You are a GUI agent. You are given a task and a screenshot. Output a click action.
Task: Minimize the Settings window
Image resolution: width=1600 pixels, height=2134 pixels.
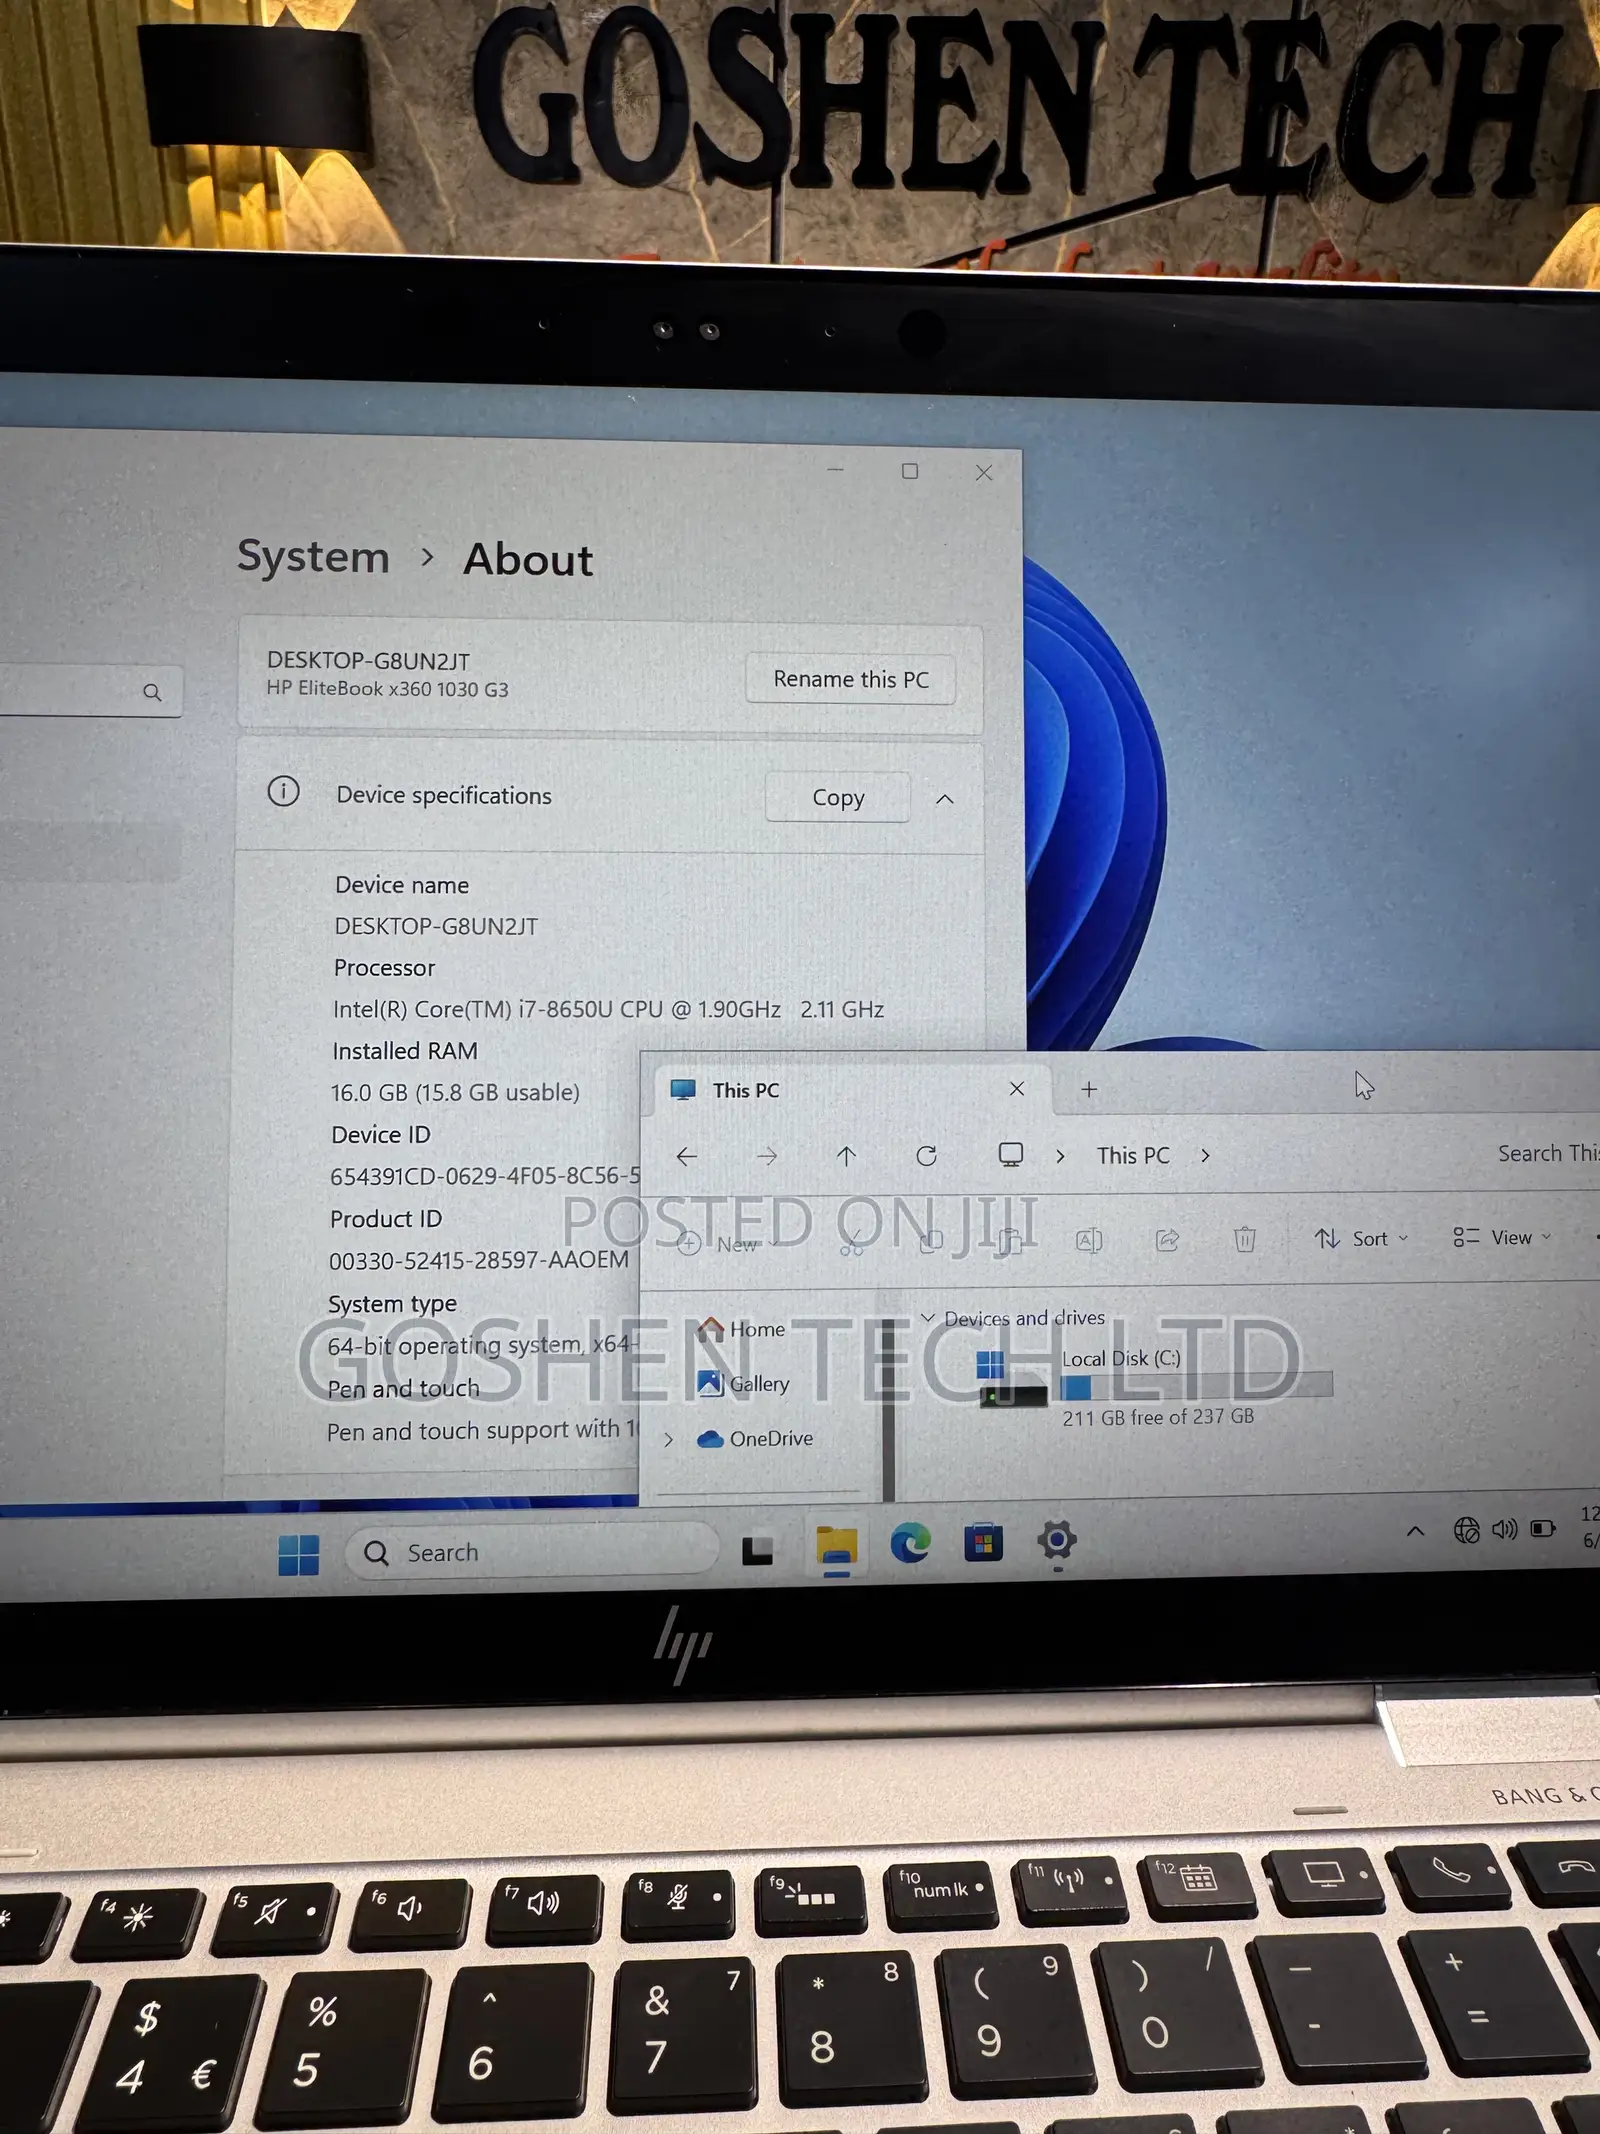tap(836, 469)
